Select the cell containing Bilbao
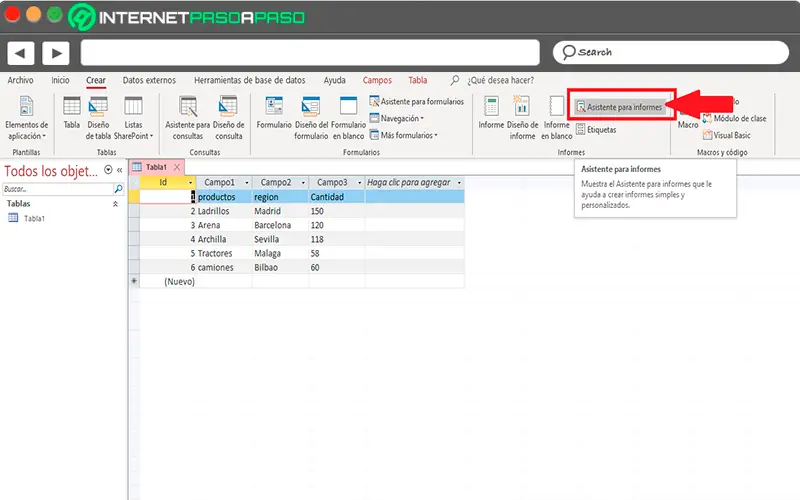This screenshot has width=800, height=500. (x=280, y=267)
